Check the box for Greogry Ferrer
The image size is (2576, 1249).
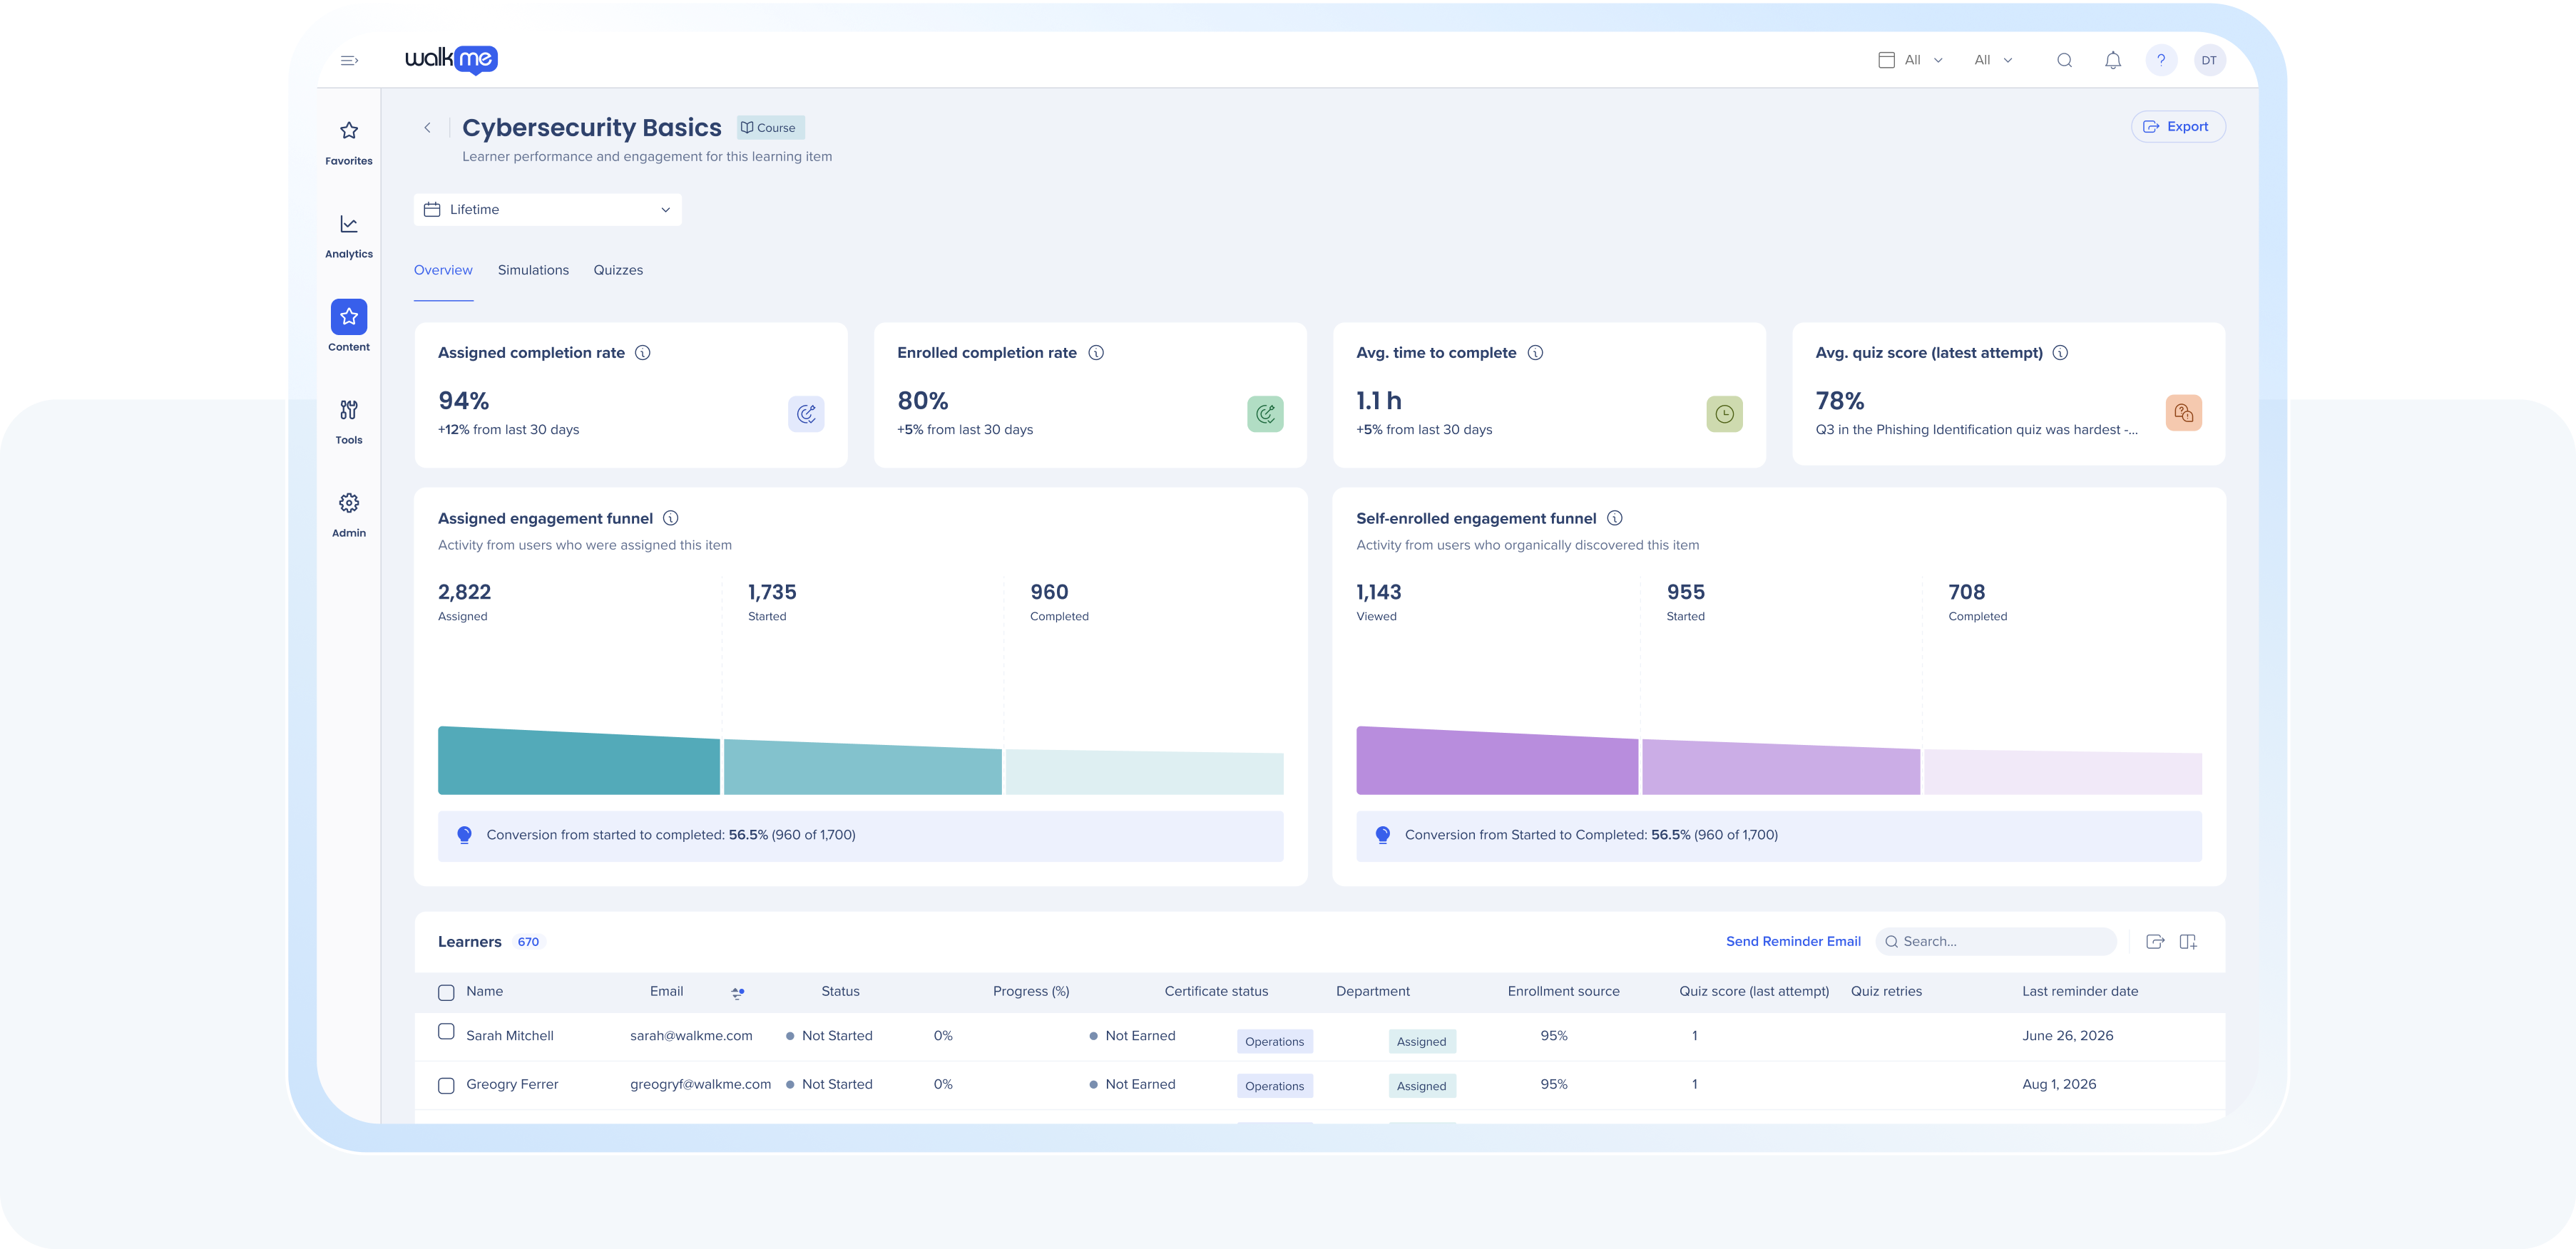446,1085
